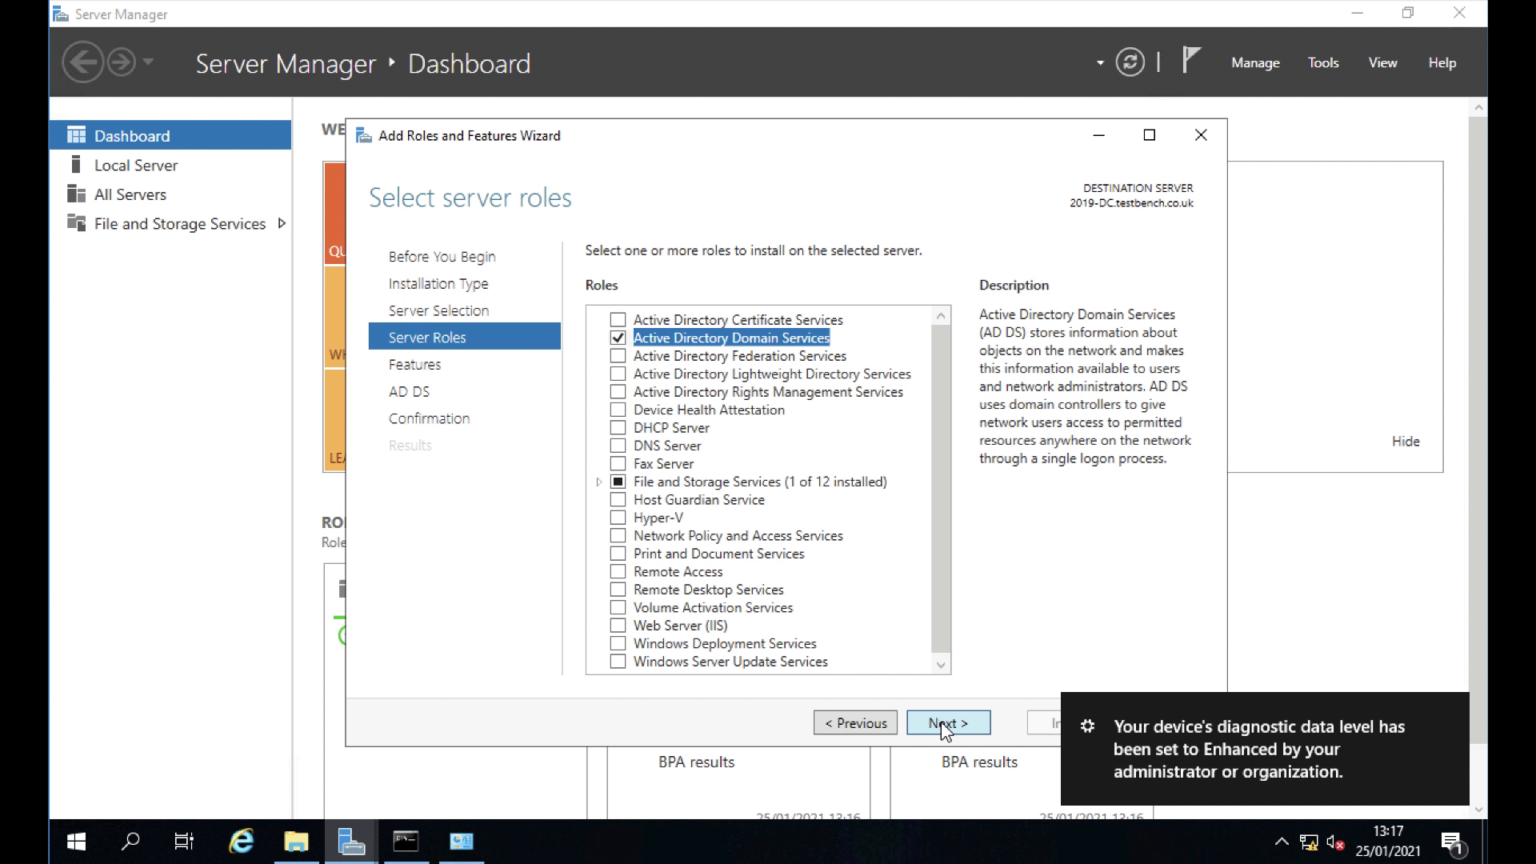Select Dashboard in the sidebar
The width and height of the screenshot is (1536, 864).
(131, 135)
